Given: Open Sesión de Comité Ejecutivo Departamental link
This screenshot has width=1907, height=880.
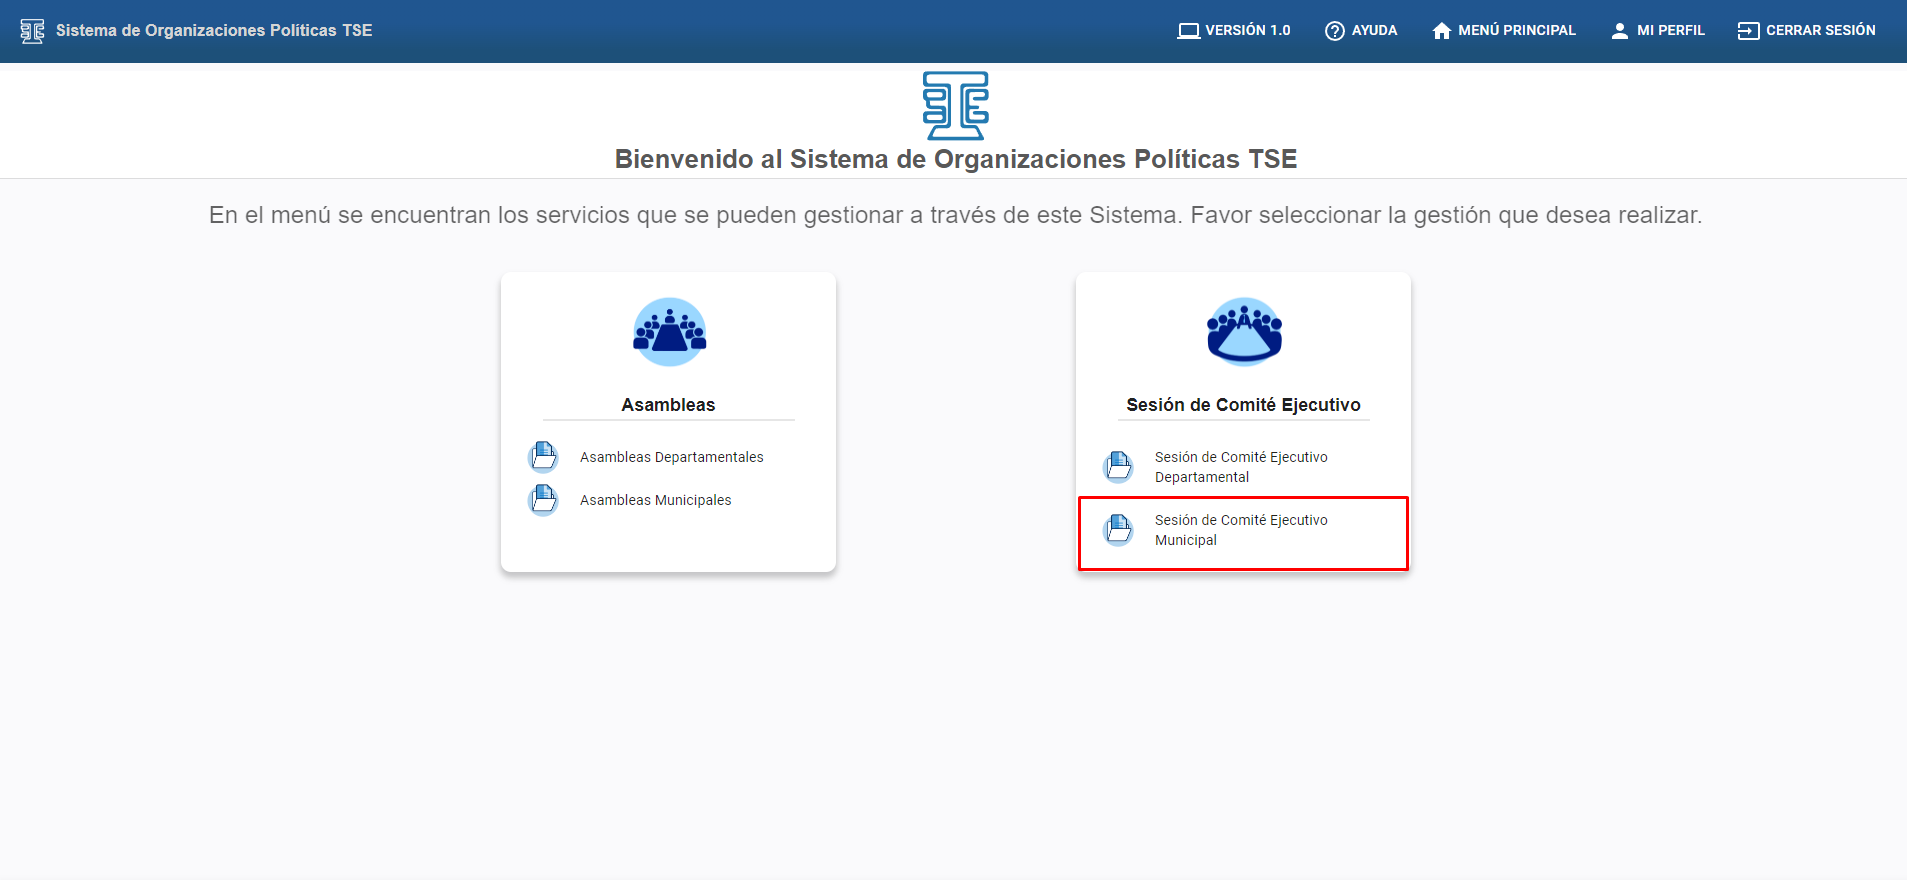Looking at the screenshot, I should tap(1240, 467).
